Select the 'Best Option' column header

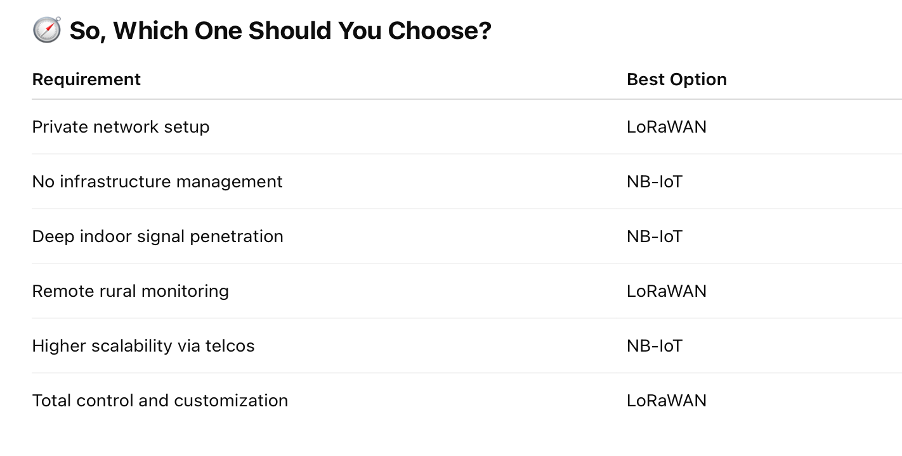[676, 79]
